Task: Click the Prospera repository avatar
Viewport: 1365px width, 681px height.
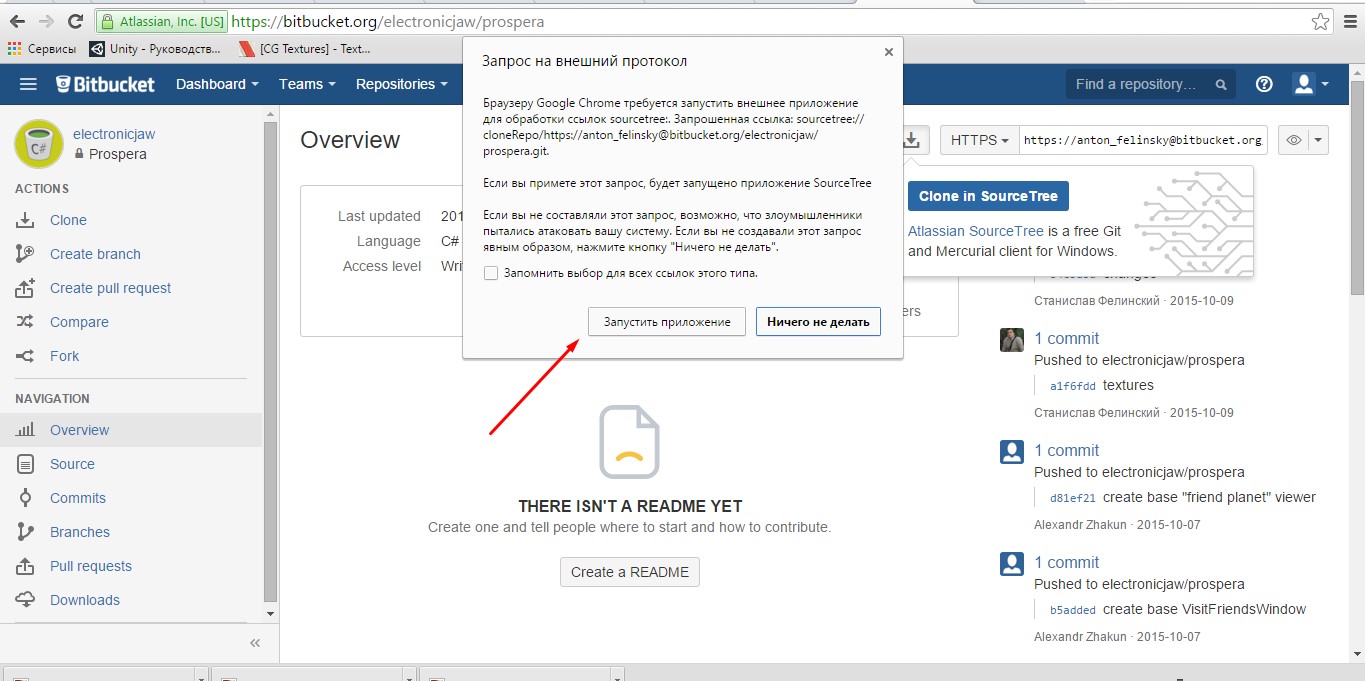Action: tap(39, 144)
